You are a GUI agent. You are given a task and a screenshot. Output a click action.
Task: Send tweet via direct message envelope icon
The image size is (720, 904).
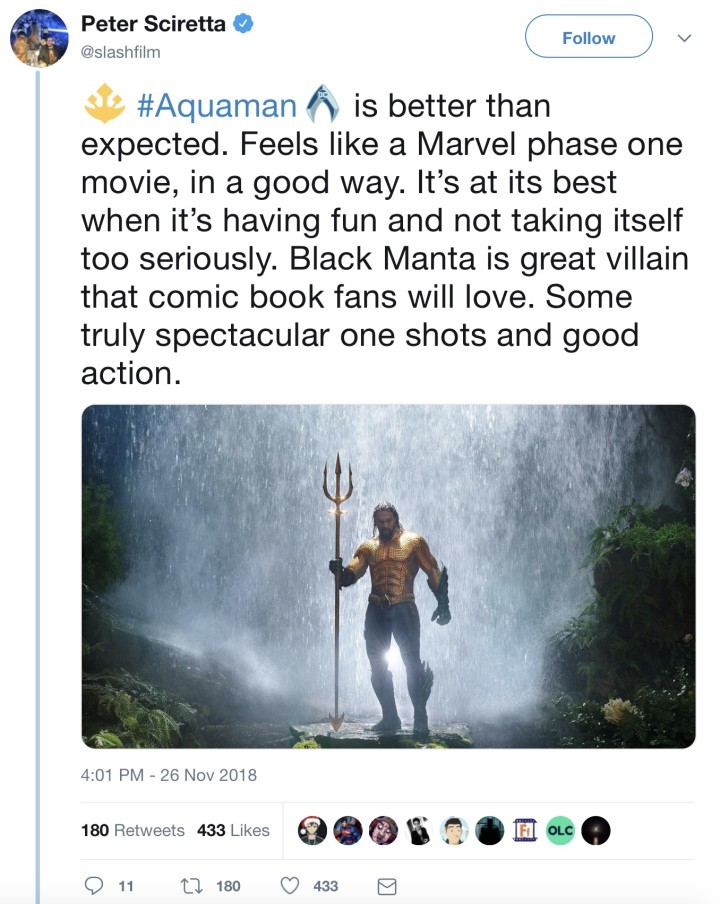tap(386, 886)
